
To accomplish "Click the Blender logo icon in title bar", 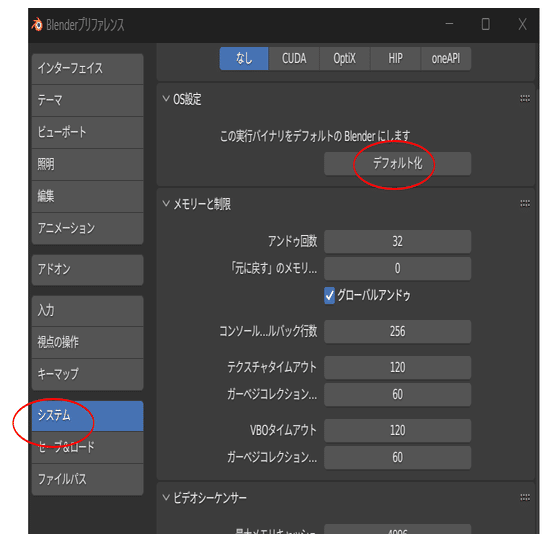I will point(37,25).
